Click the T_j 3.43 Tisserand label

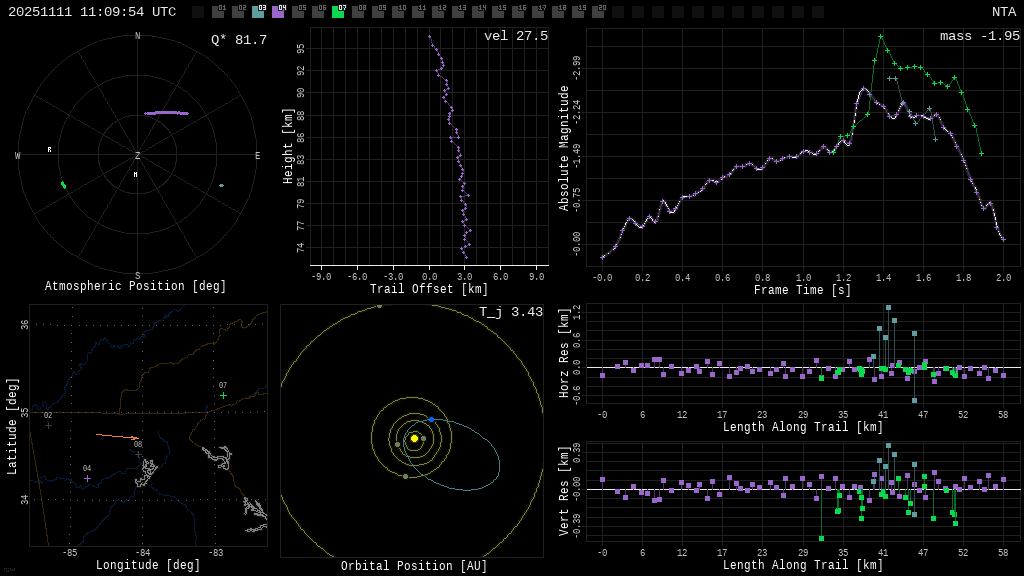click(x=510, y=312)
